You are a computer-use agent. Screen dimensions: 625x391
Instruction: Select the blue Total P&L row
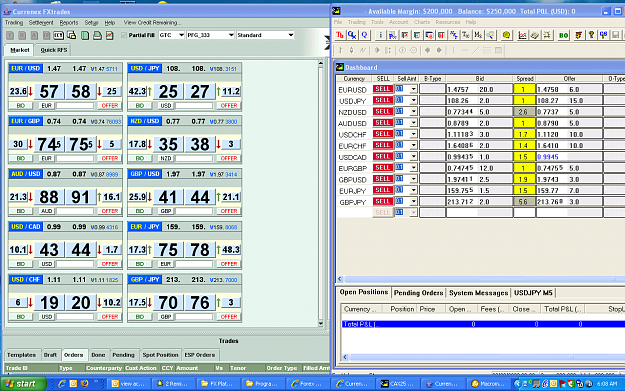point(483,324)
